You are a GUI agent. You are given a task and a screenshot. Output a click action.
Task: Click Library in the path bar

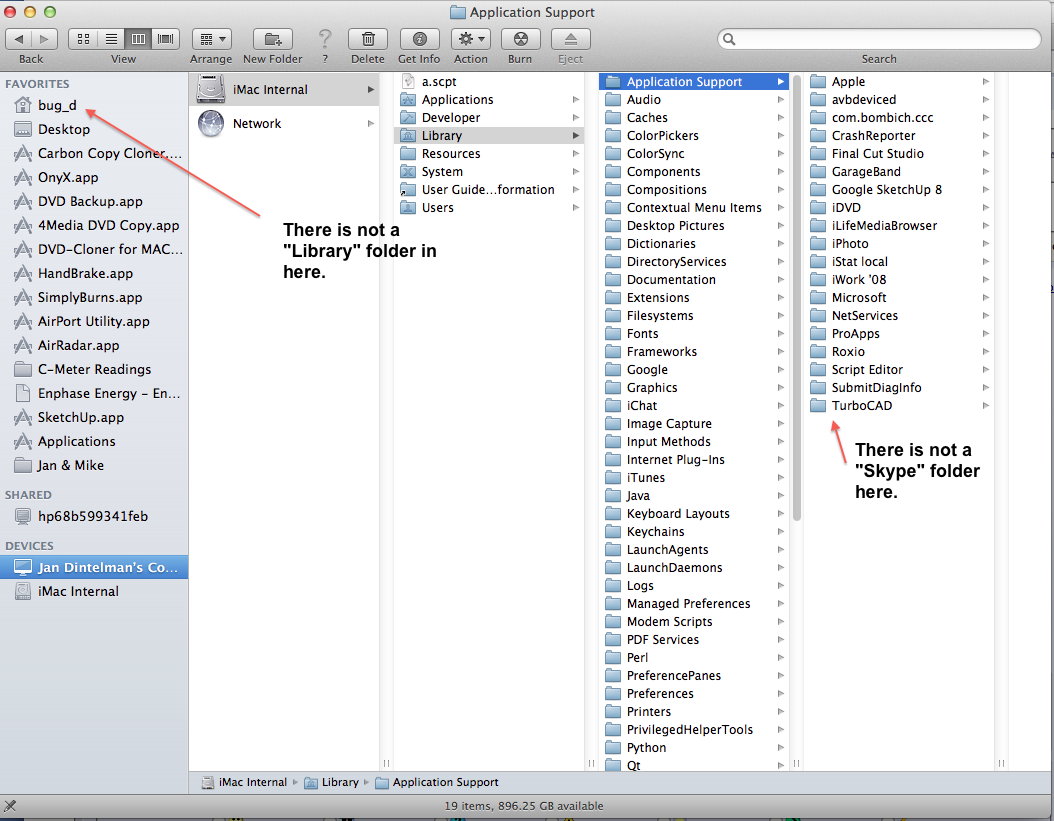coord(331,783)
